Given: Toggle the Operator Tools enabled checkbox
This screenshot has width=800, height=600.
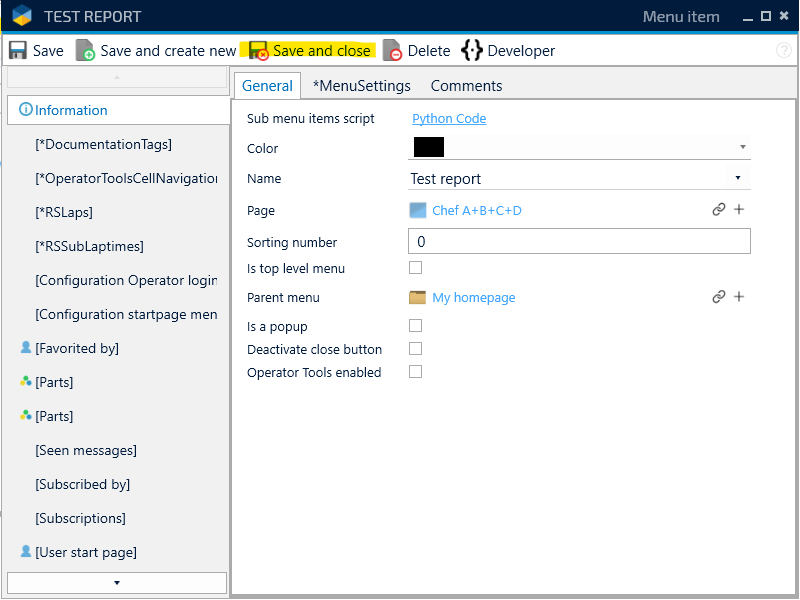Looking at the screenshot, I should click(x=416, y=372).
